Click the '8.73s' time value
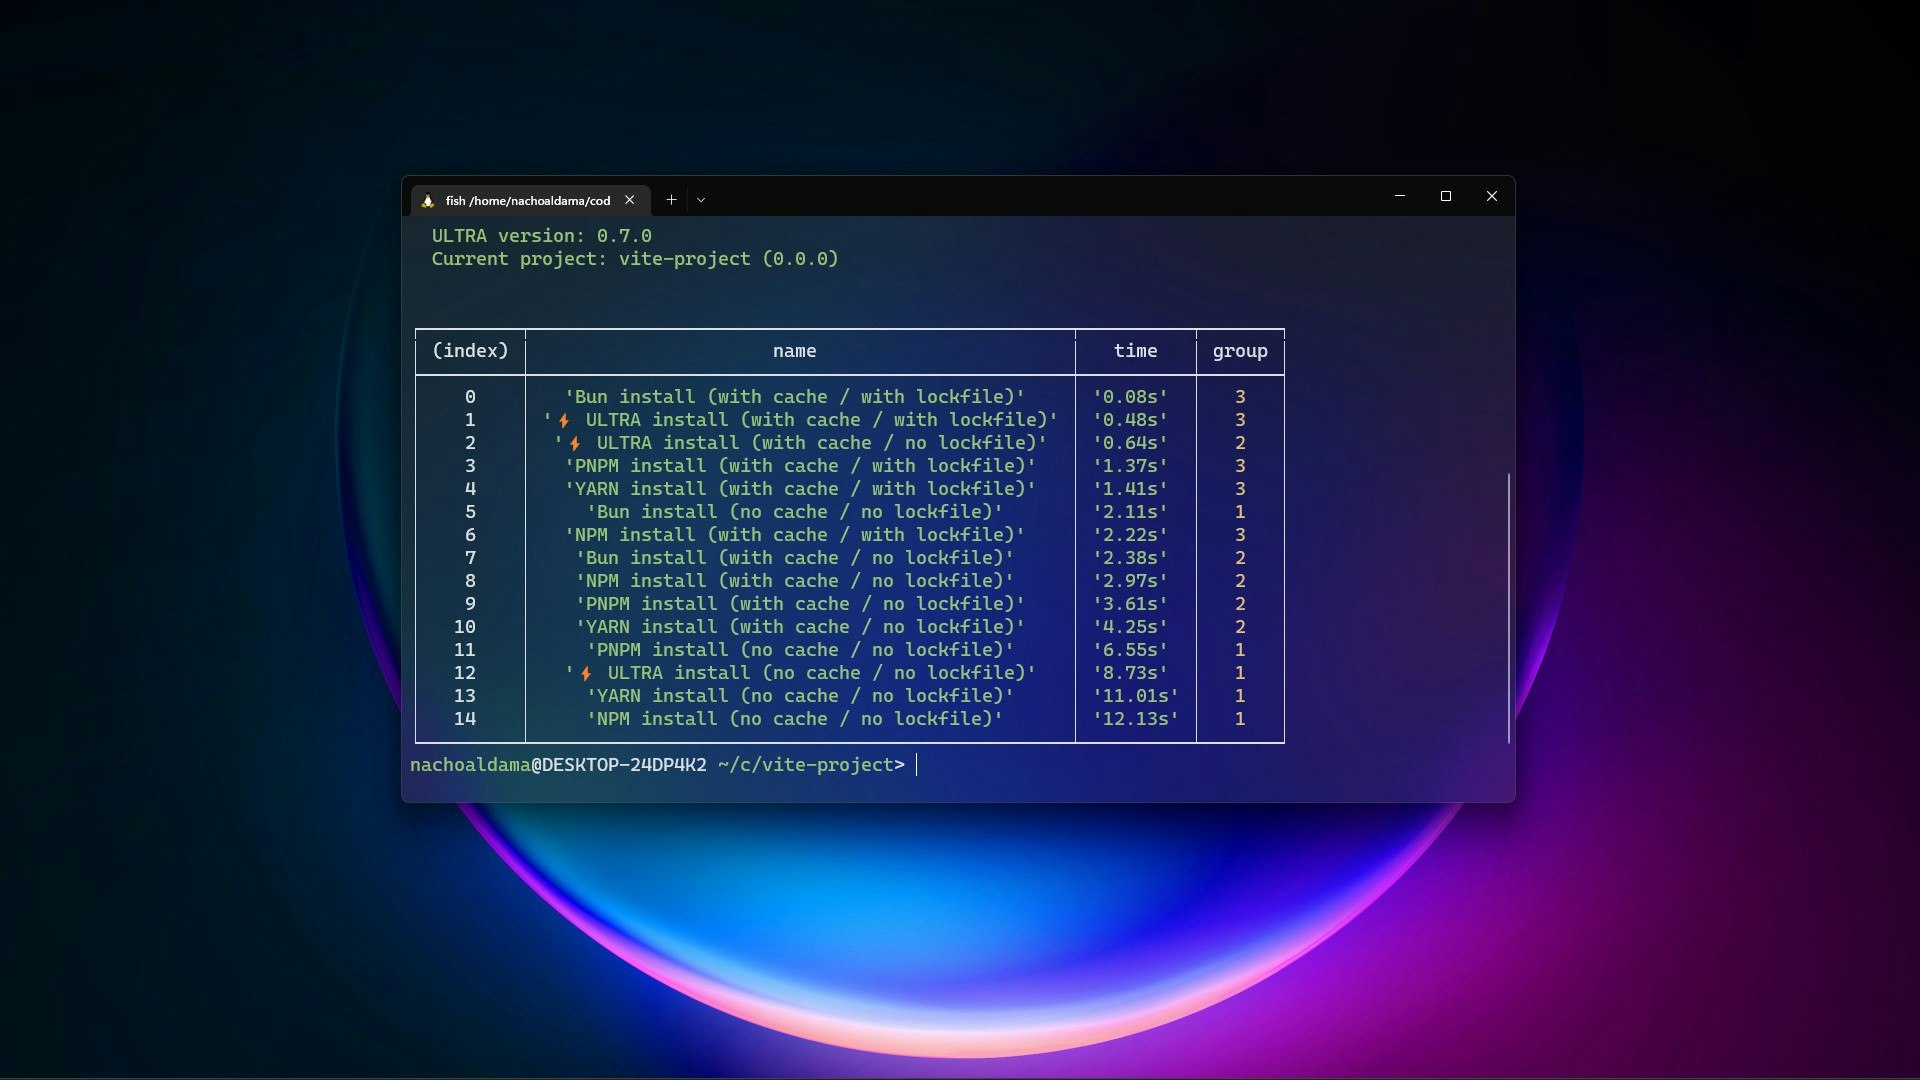 1130,673
